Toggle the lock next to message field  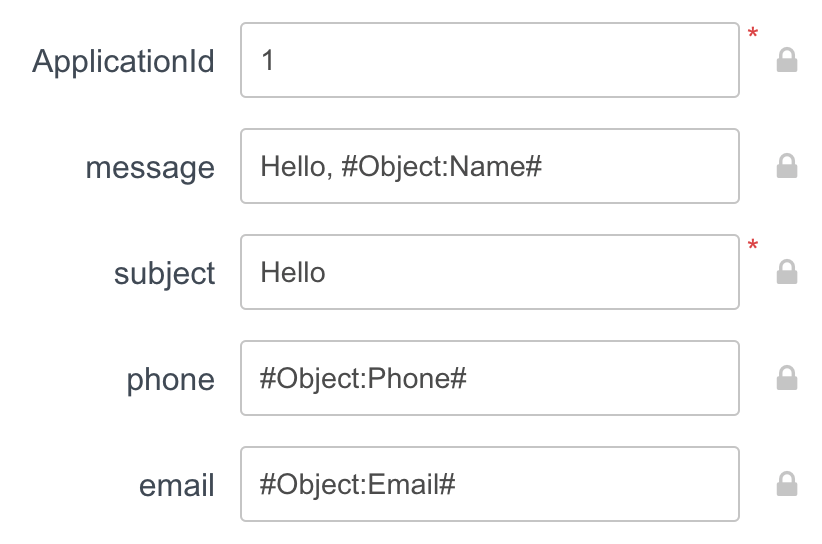point(787,167)
